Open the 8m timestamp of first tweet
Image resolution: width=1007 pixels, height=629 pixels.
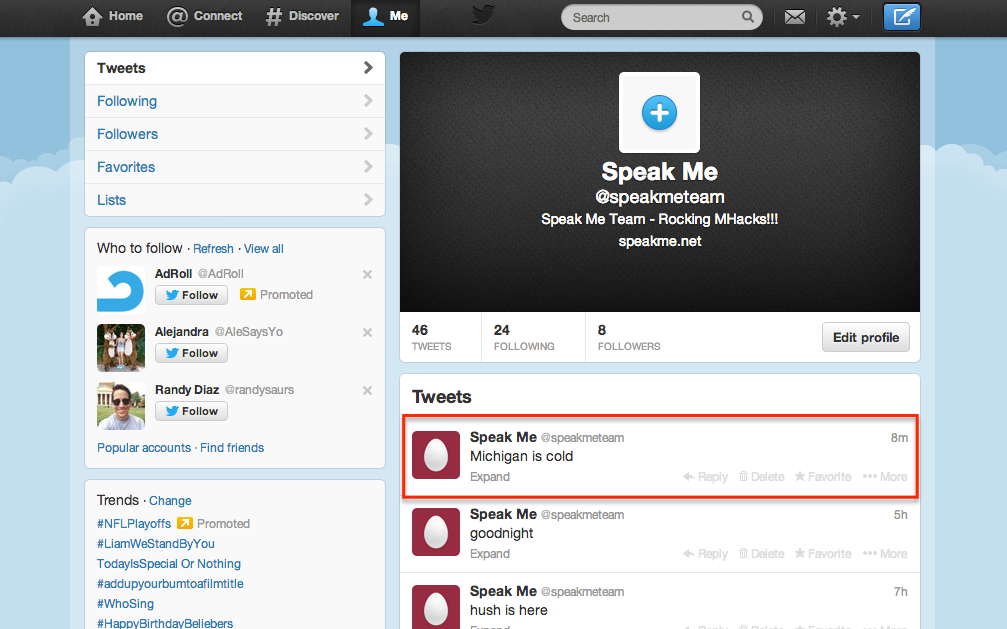point(899,438)
